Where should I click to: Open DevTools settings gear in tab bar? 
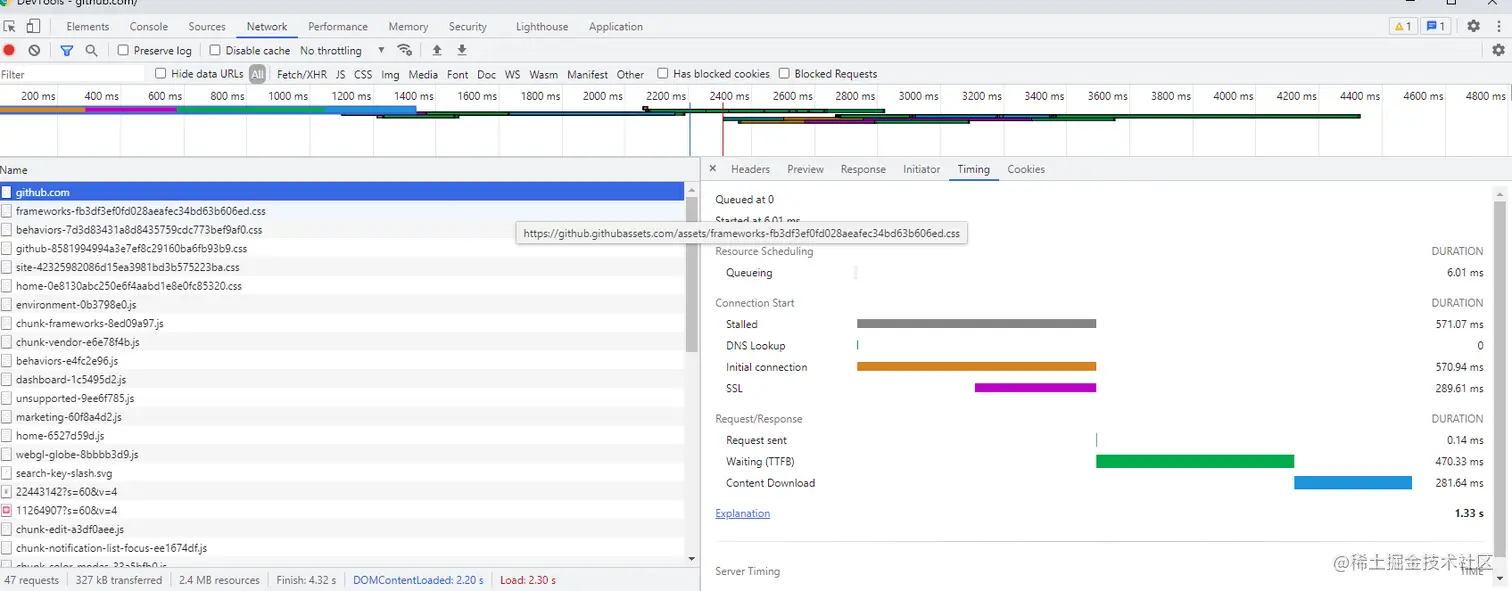tap(1473, 26)
